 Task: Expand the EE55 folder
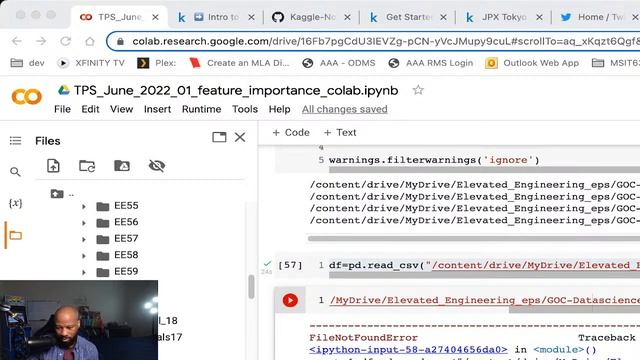84,207
